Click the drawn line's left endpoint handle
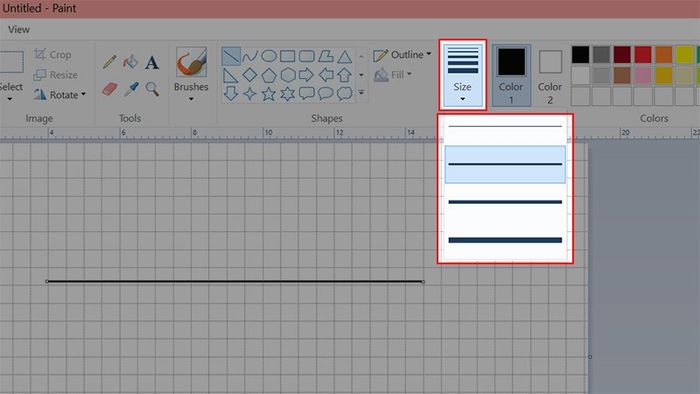Screen dimensions: 700x394 coord(47,282)
